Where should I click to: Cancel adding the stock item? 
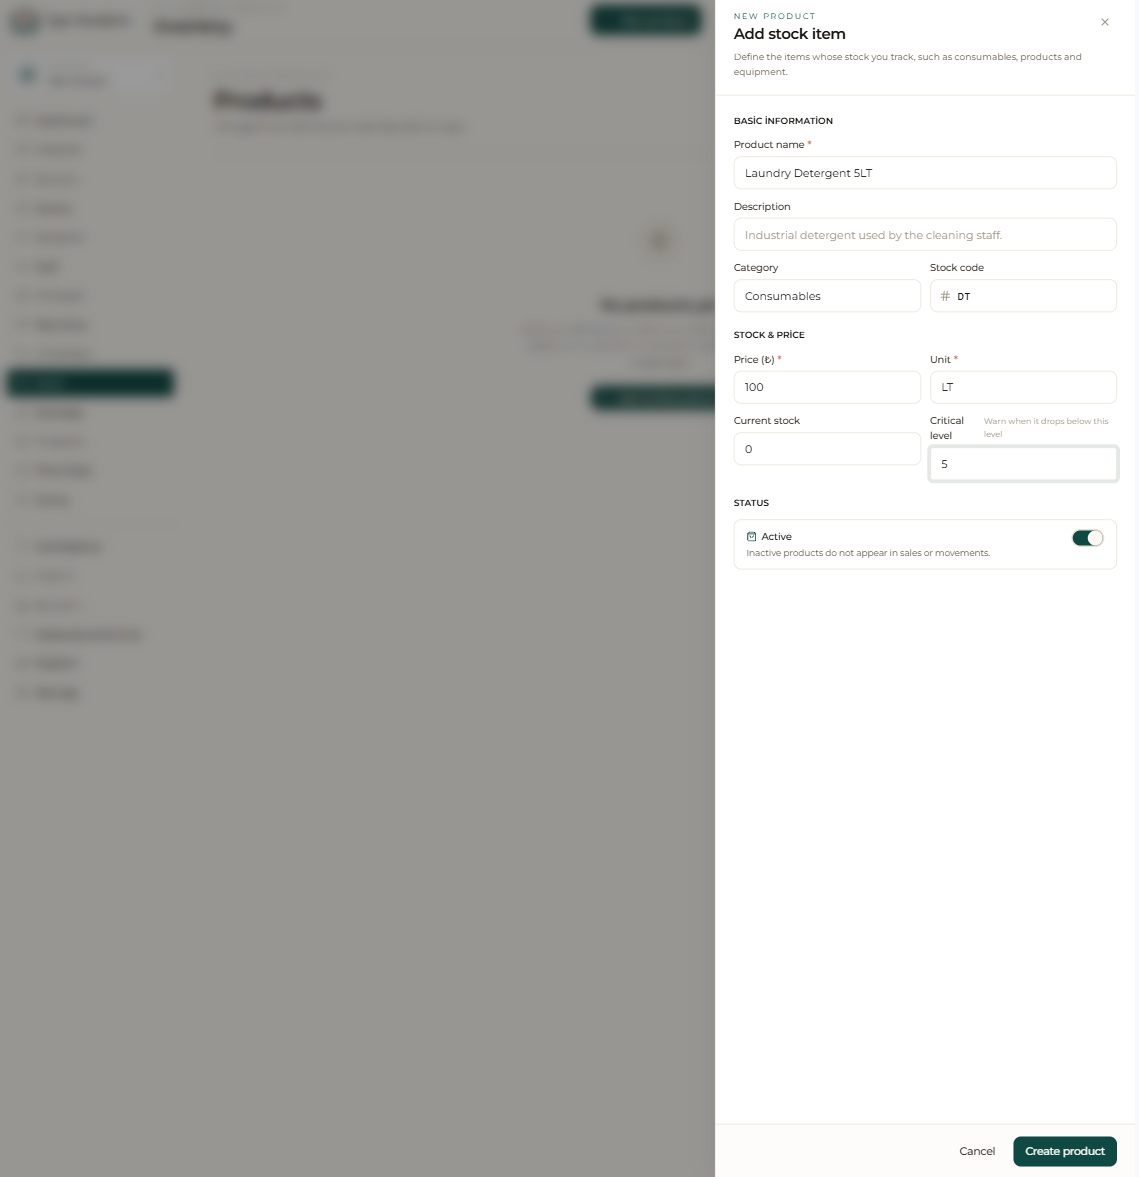[x=977, y=1151]
